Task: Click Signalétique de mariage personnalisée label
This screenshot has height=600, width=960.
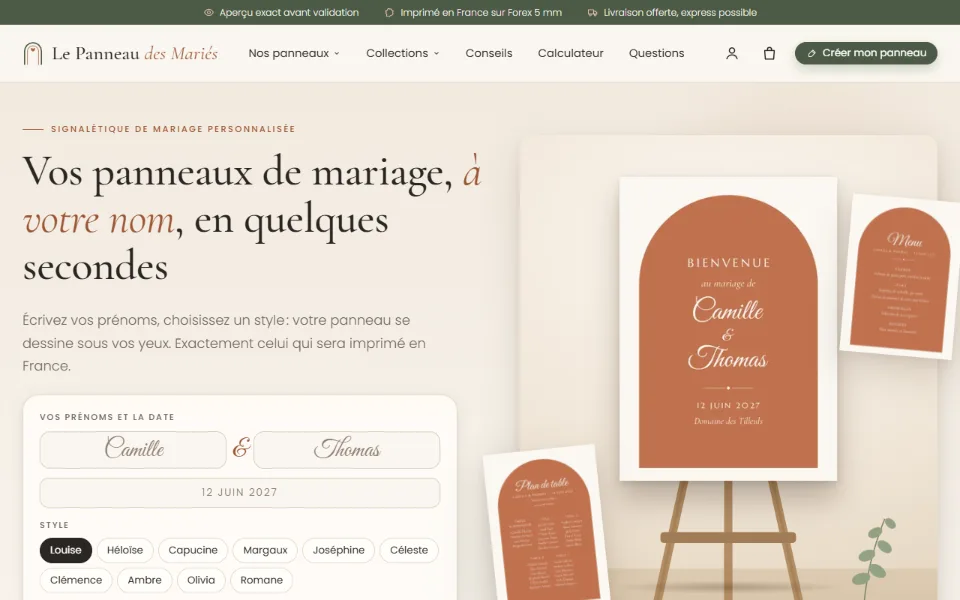Action: tap(173, 129)
